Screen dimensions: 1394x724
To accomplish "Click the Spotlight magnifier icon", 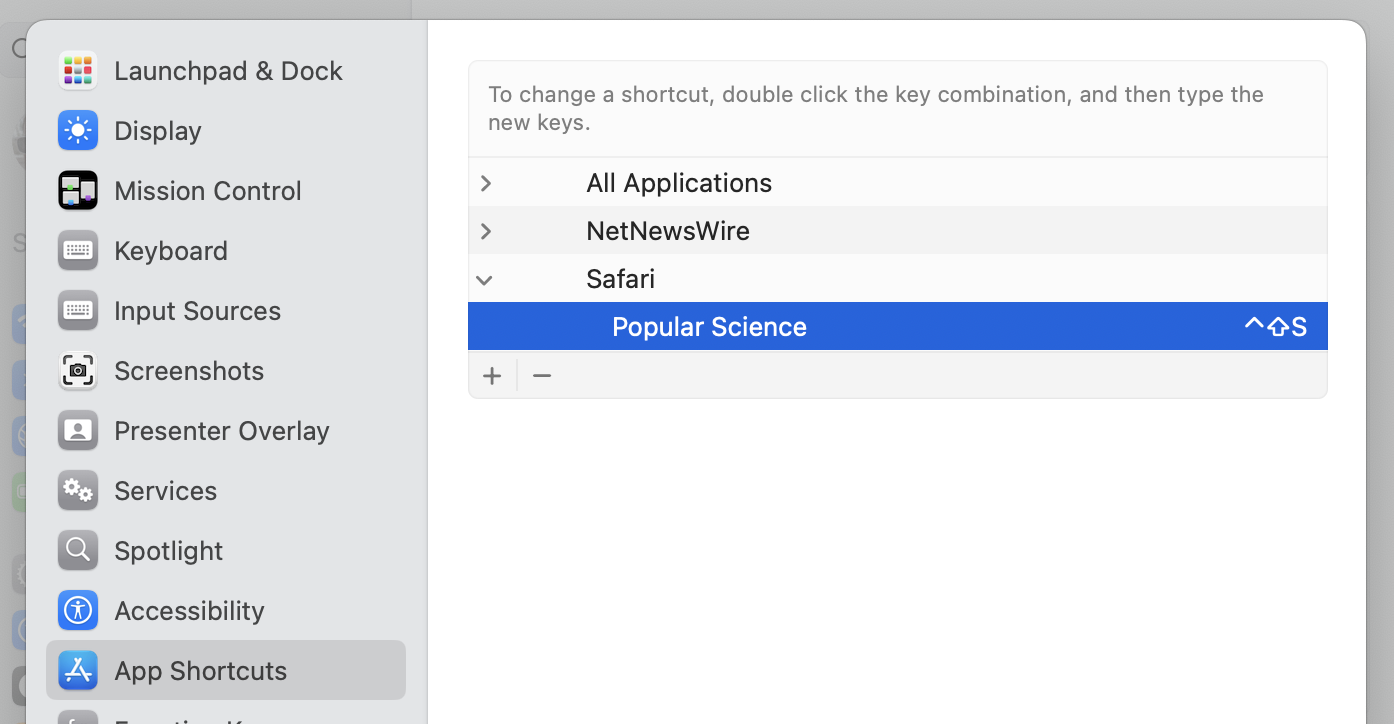I will pos(78,551).
